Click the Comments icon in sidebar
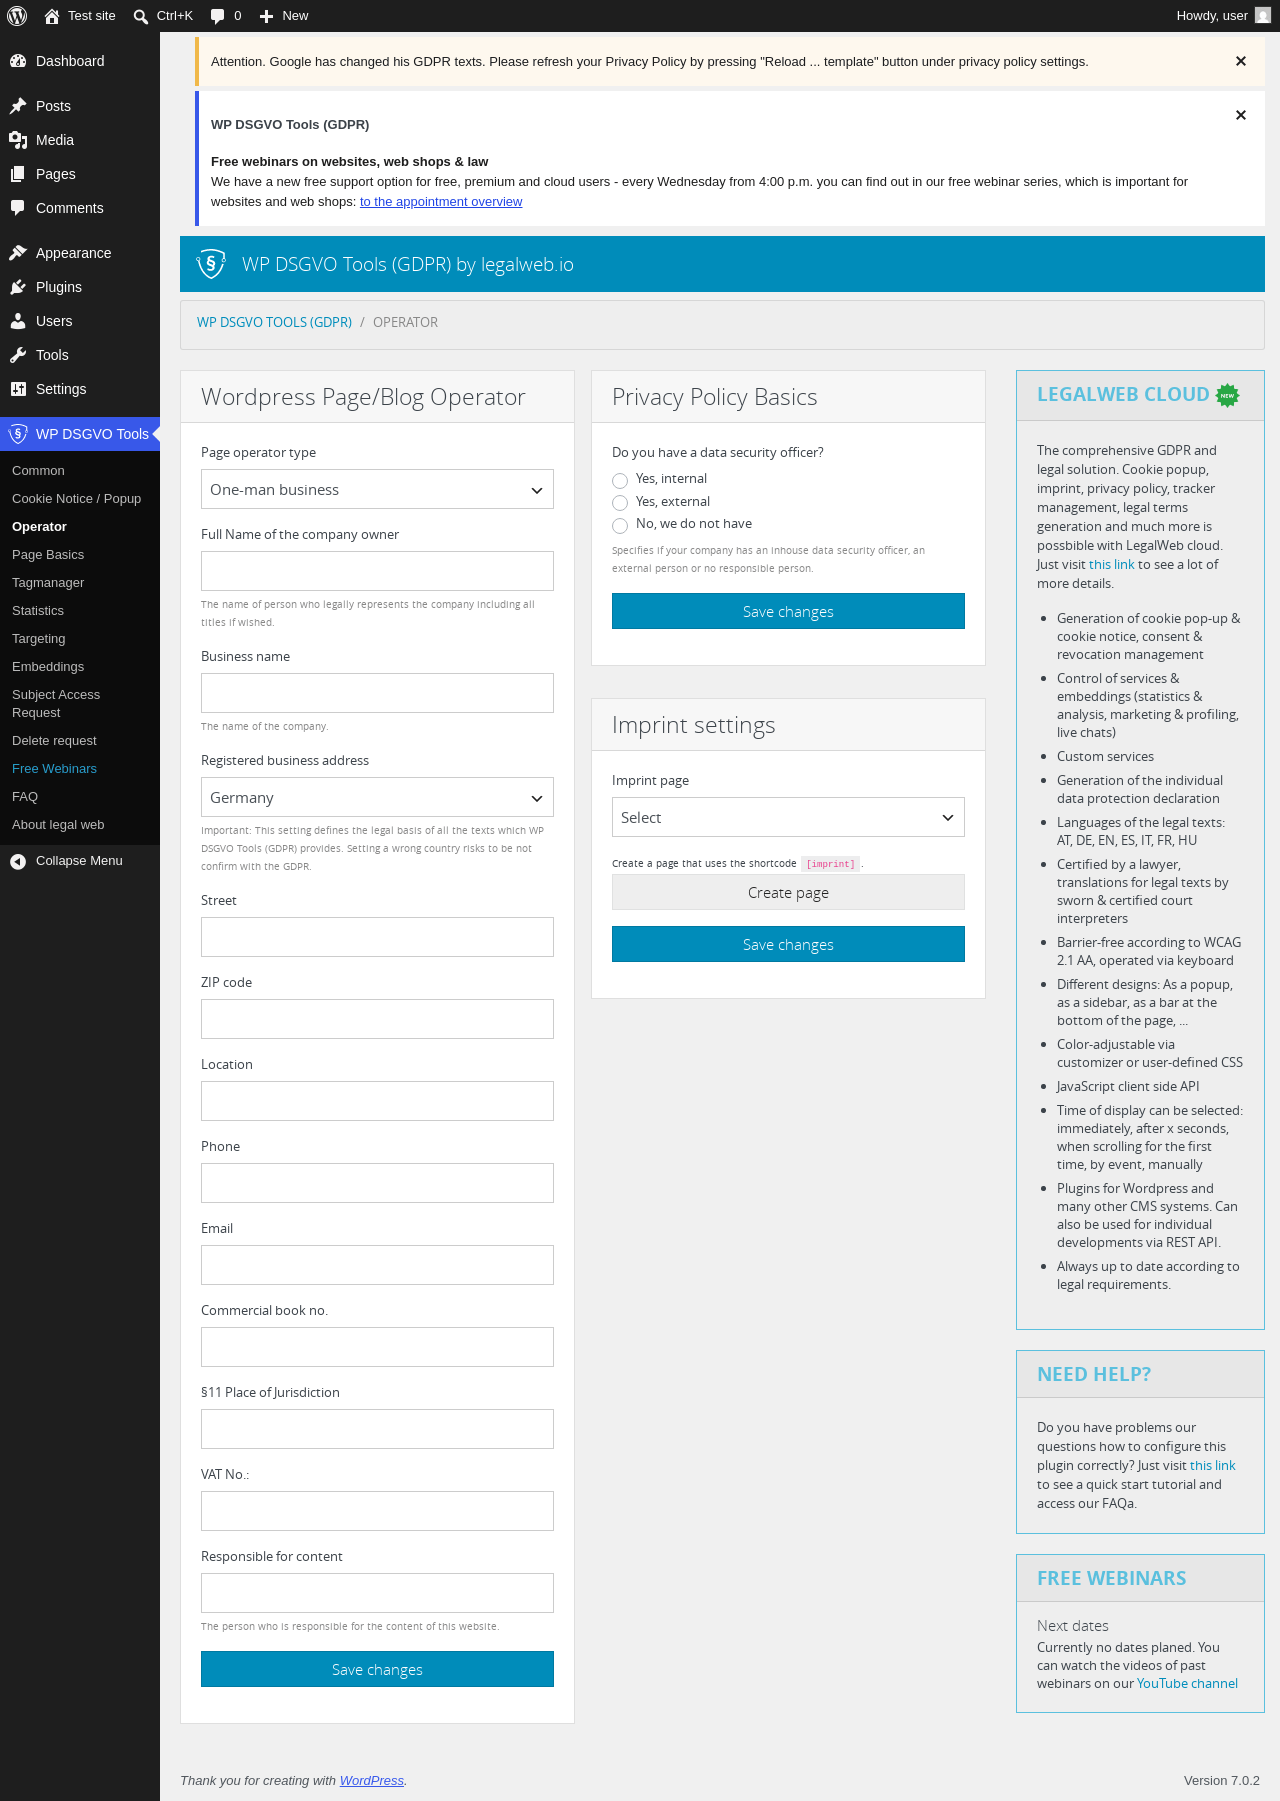 pos(18,208)
